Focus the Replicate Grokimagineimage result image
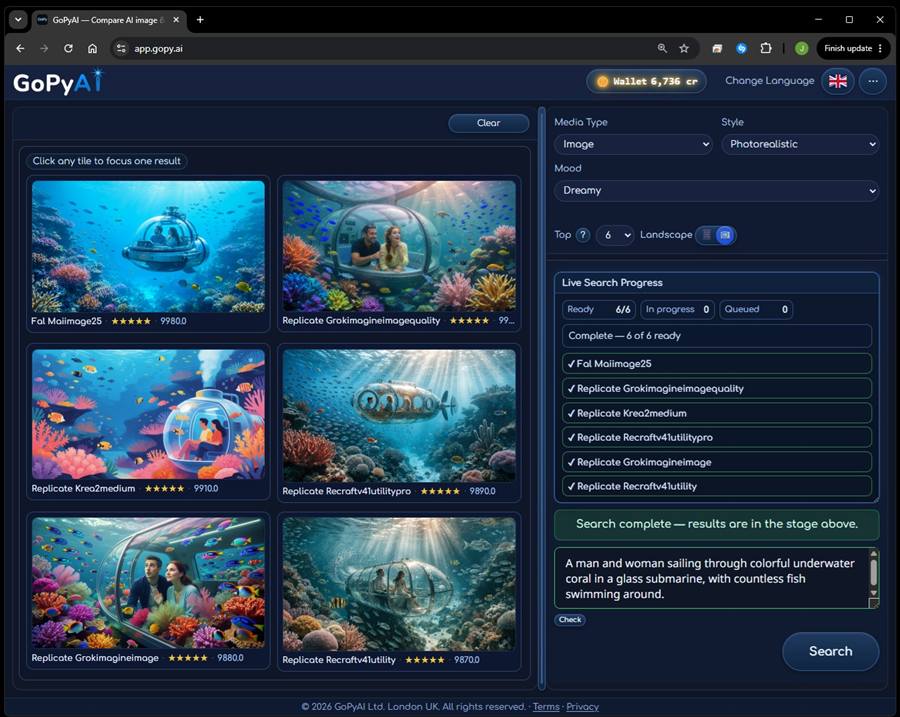The image size is (900, 717). click(148, 583)
